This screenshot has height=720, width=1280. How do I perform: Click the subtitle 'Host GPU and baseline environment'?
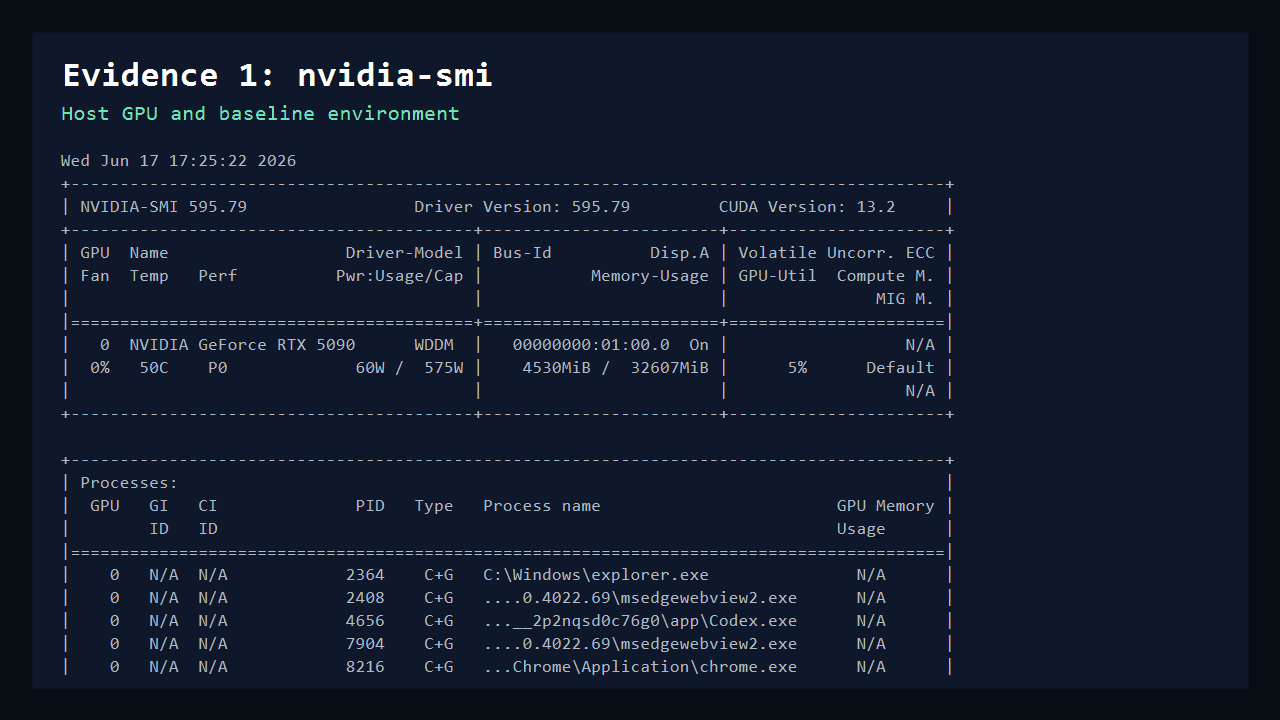tap(260, 113)
